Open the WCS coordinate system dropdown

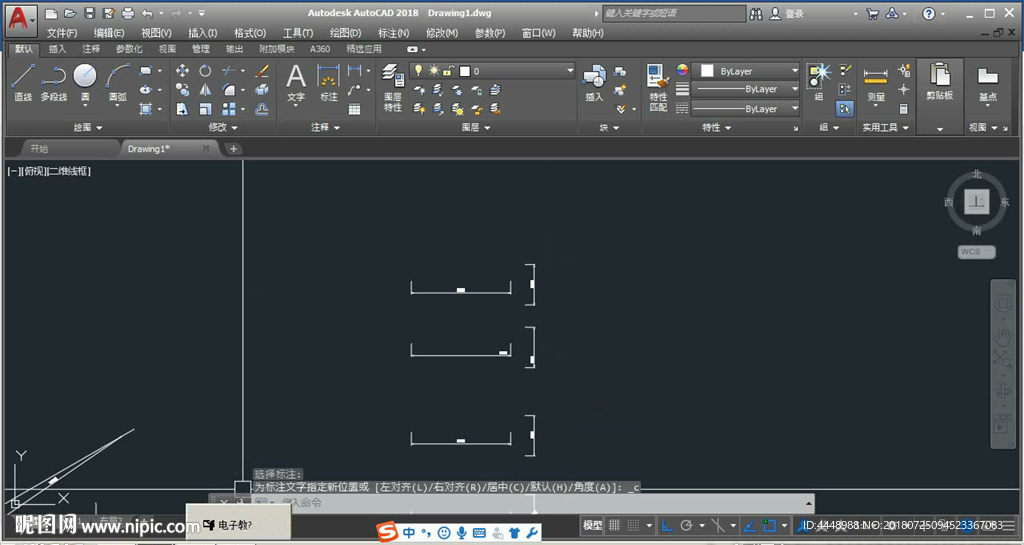(976, 252)
